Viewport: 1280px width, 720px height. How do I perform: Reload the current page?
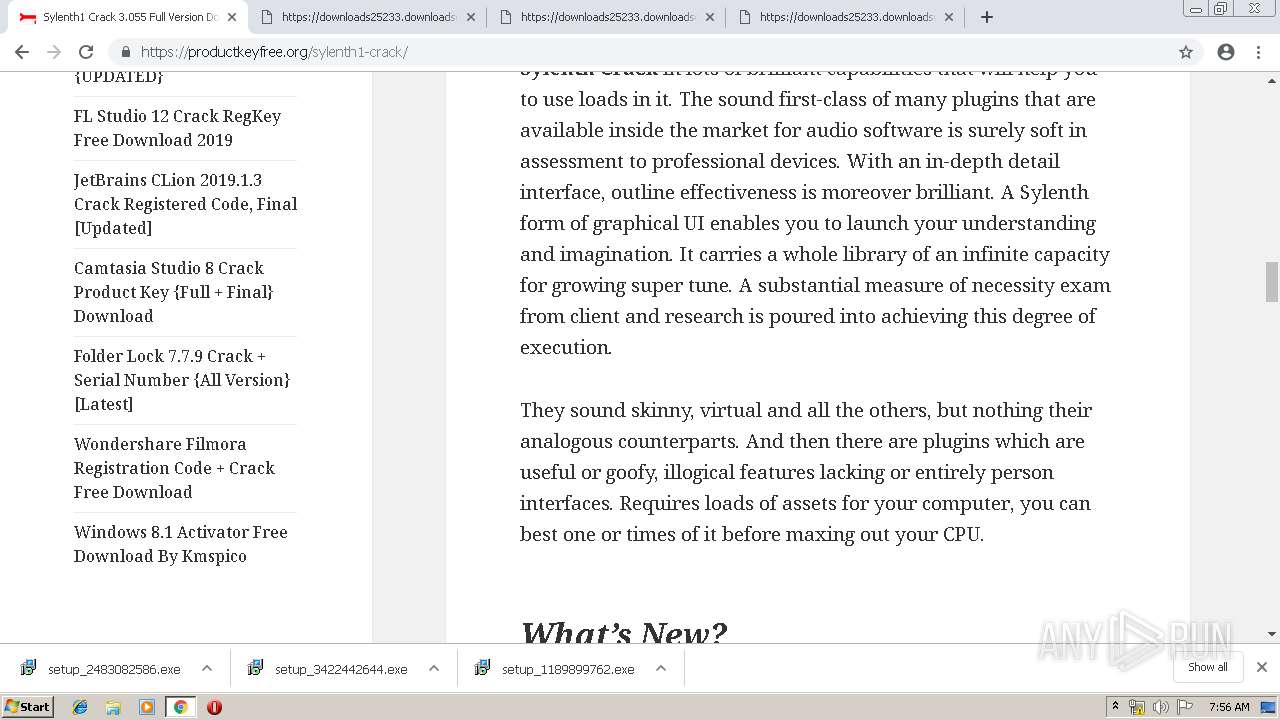[x=86, y=52]
